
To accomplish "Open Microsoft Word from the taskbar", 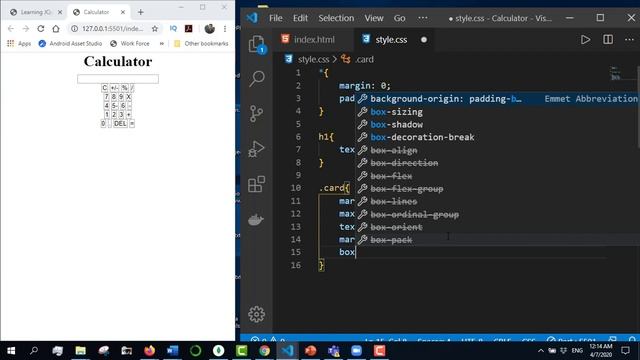I will [172, 351].
